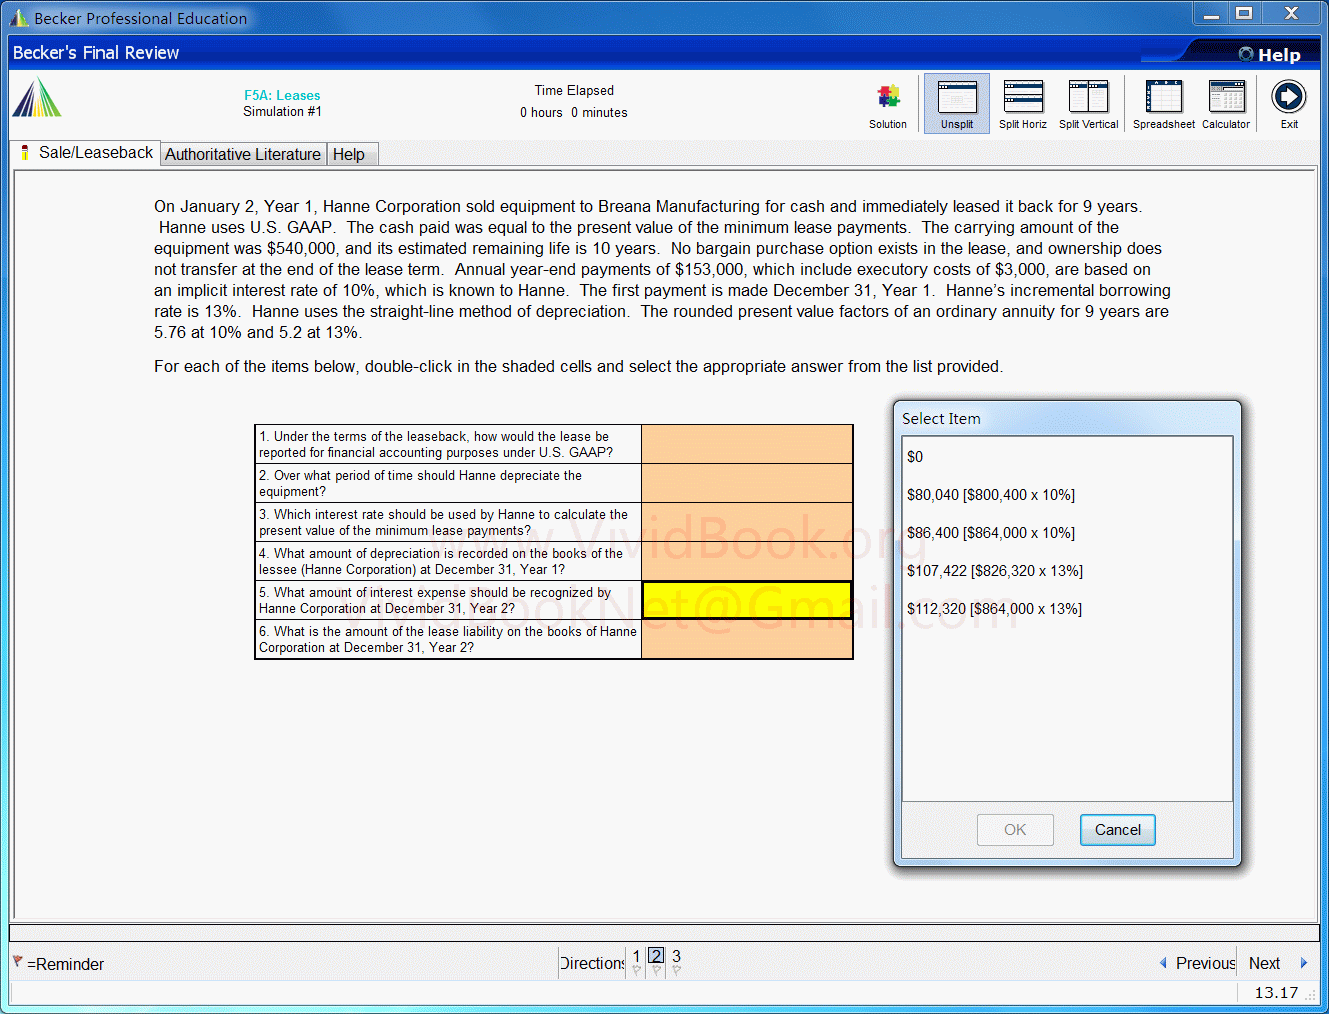Image resolution: width=1329 pixels, height=1014 pixels.
Task: Choose $107,422 [$826,320 x 13%] option
Action: [x=995, y=571]
